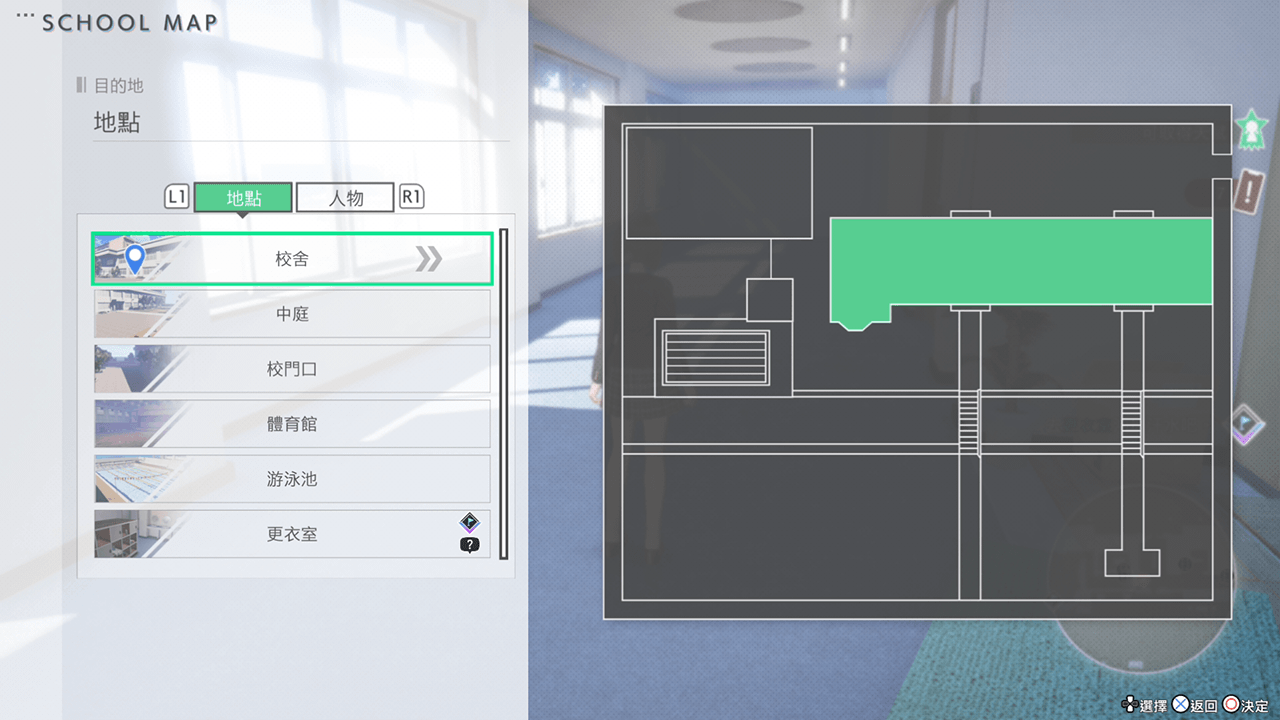Click the exclamation phone icon beside the map
1280x720 pixels.
pyautogui.click(x=1250, y=190)
